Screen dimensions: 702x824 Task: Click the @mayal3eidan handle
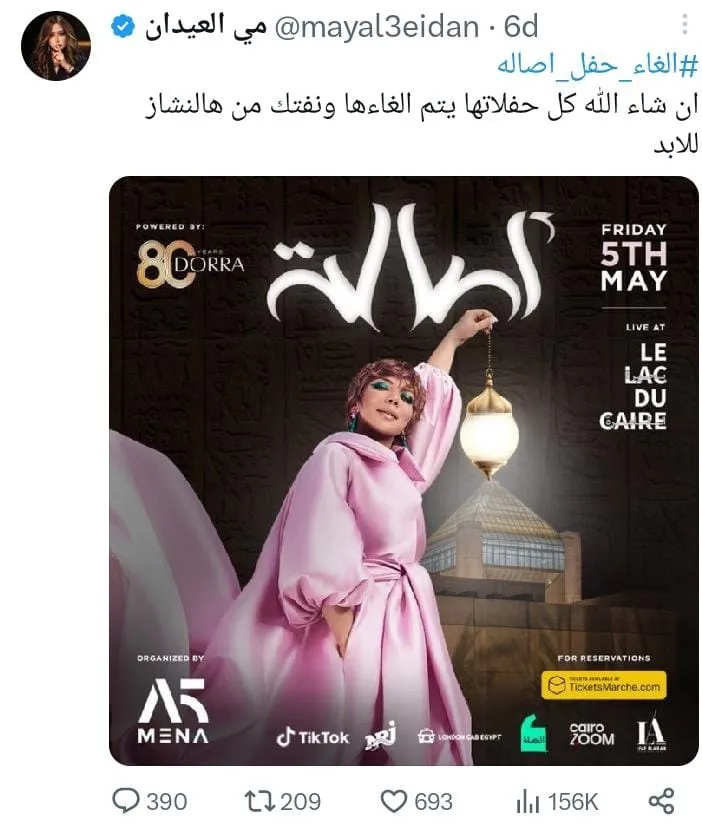pos(377,27)
